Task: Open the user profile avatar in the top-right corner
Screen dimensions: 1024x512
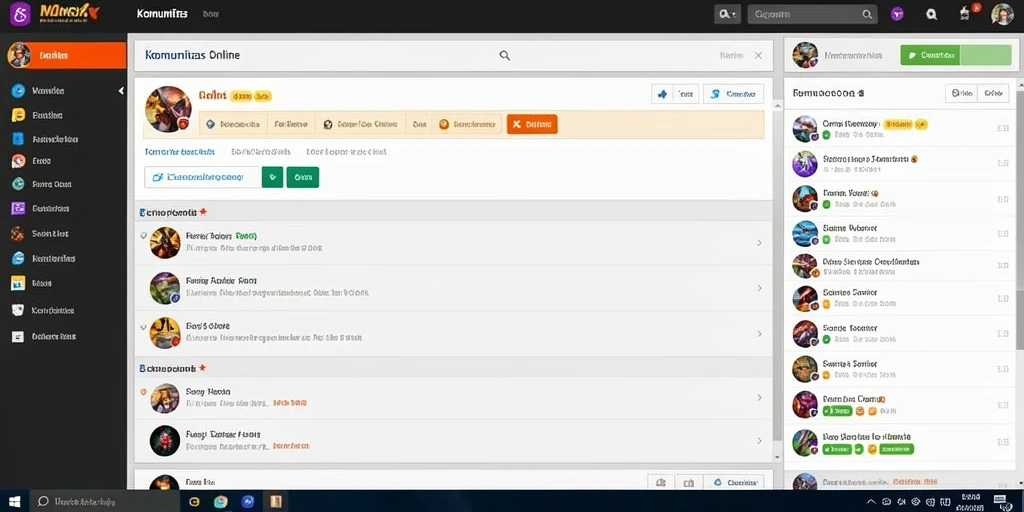Action: click(x=1002, y=14)
